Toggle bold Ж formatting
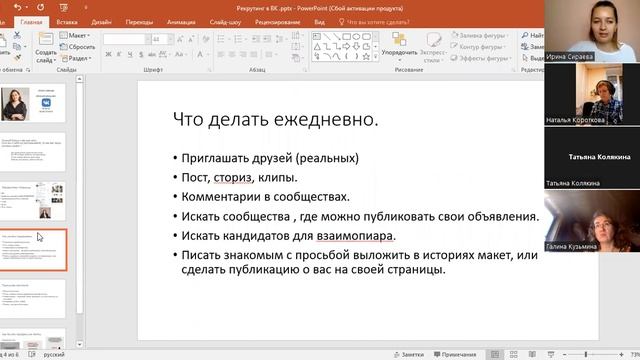 pos(108,54)
